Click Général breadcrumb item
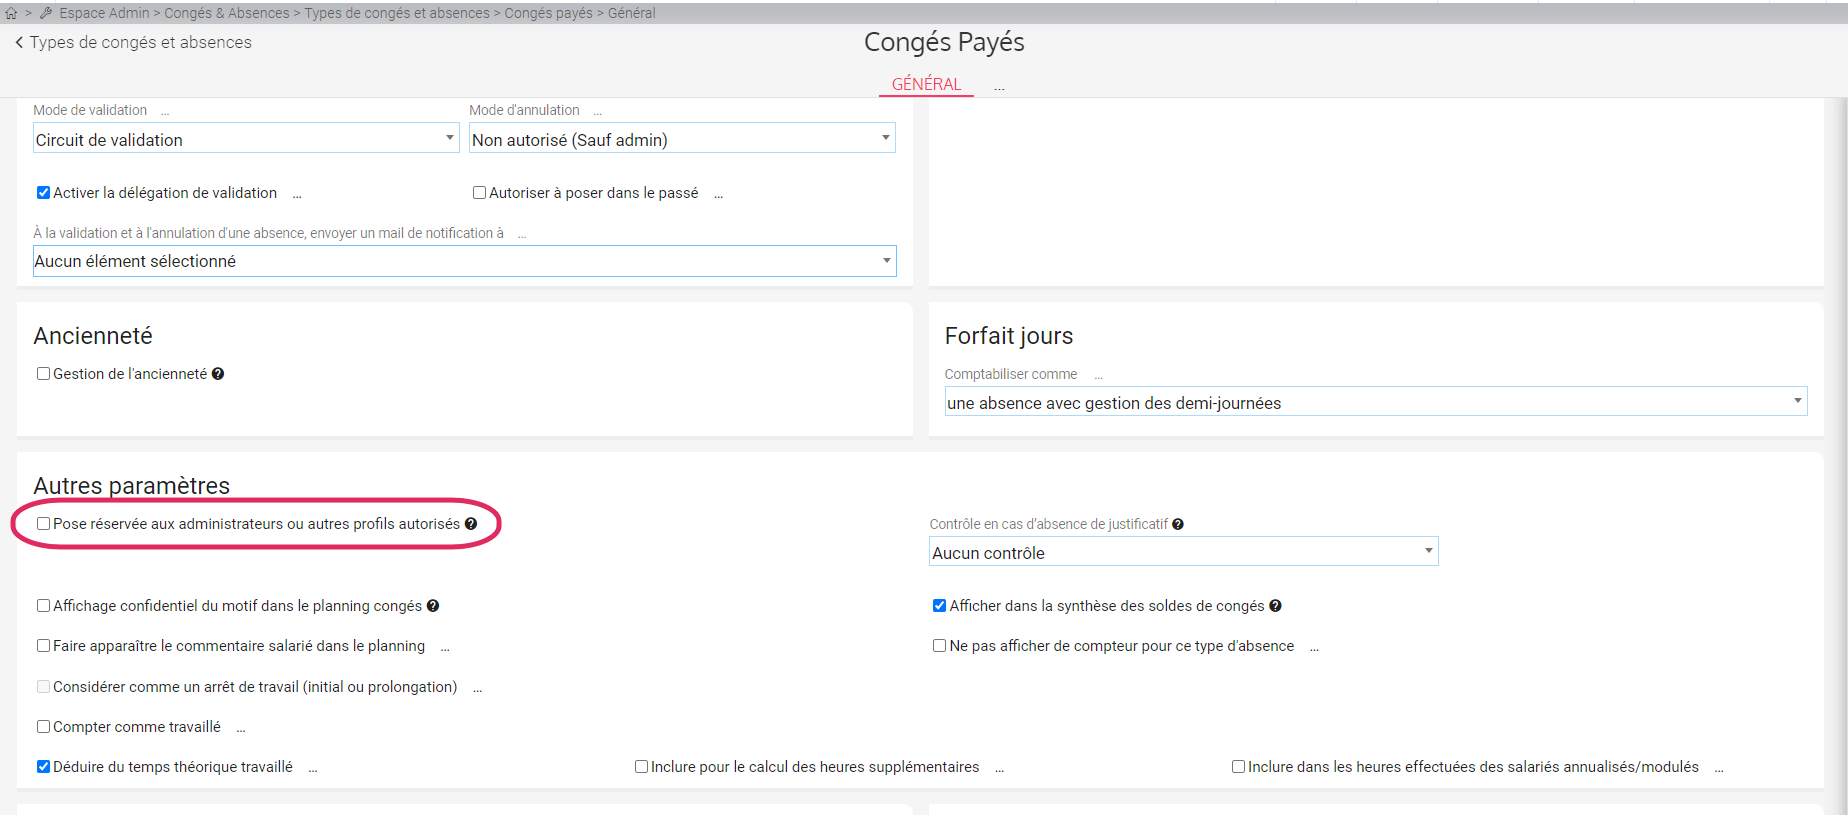1848x815 pixels. click(632, 13)
